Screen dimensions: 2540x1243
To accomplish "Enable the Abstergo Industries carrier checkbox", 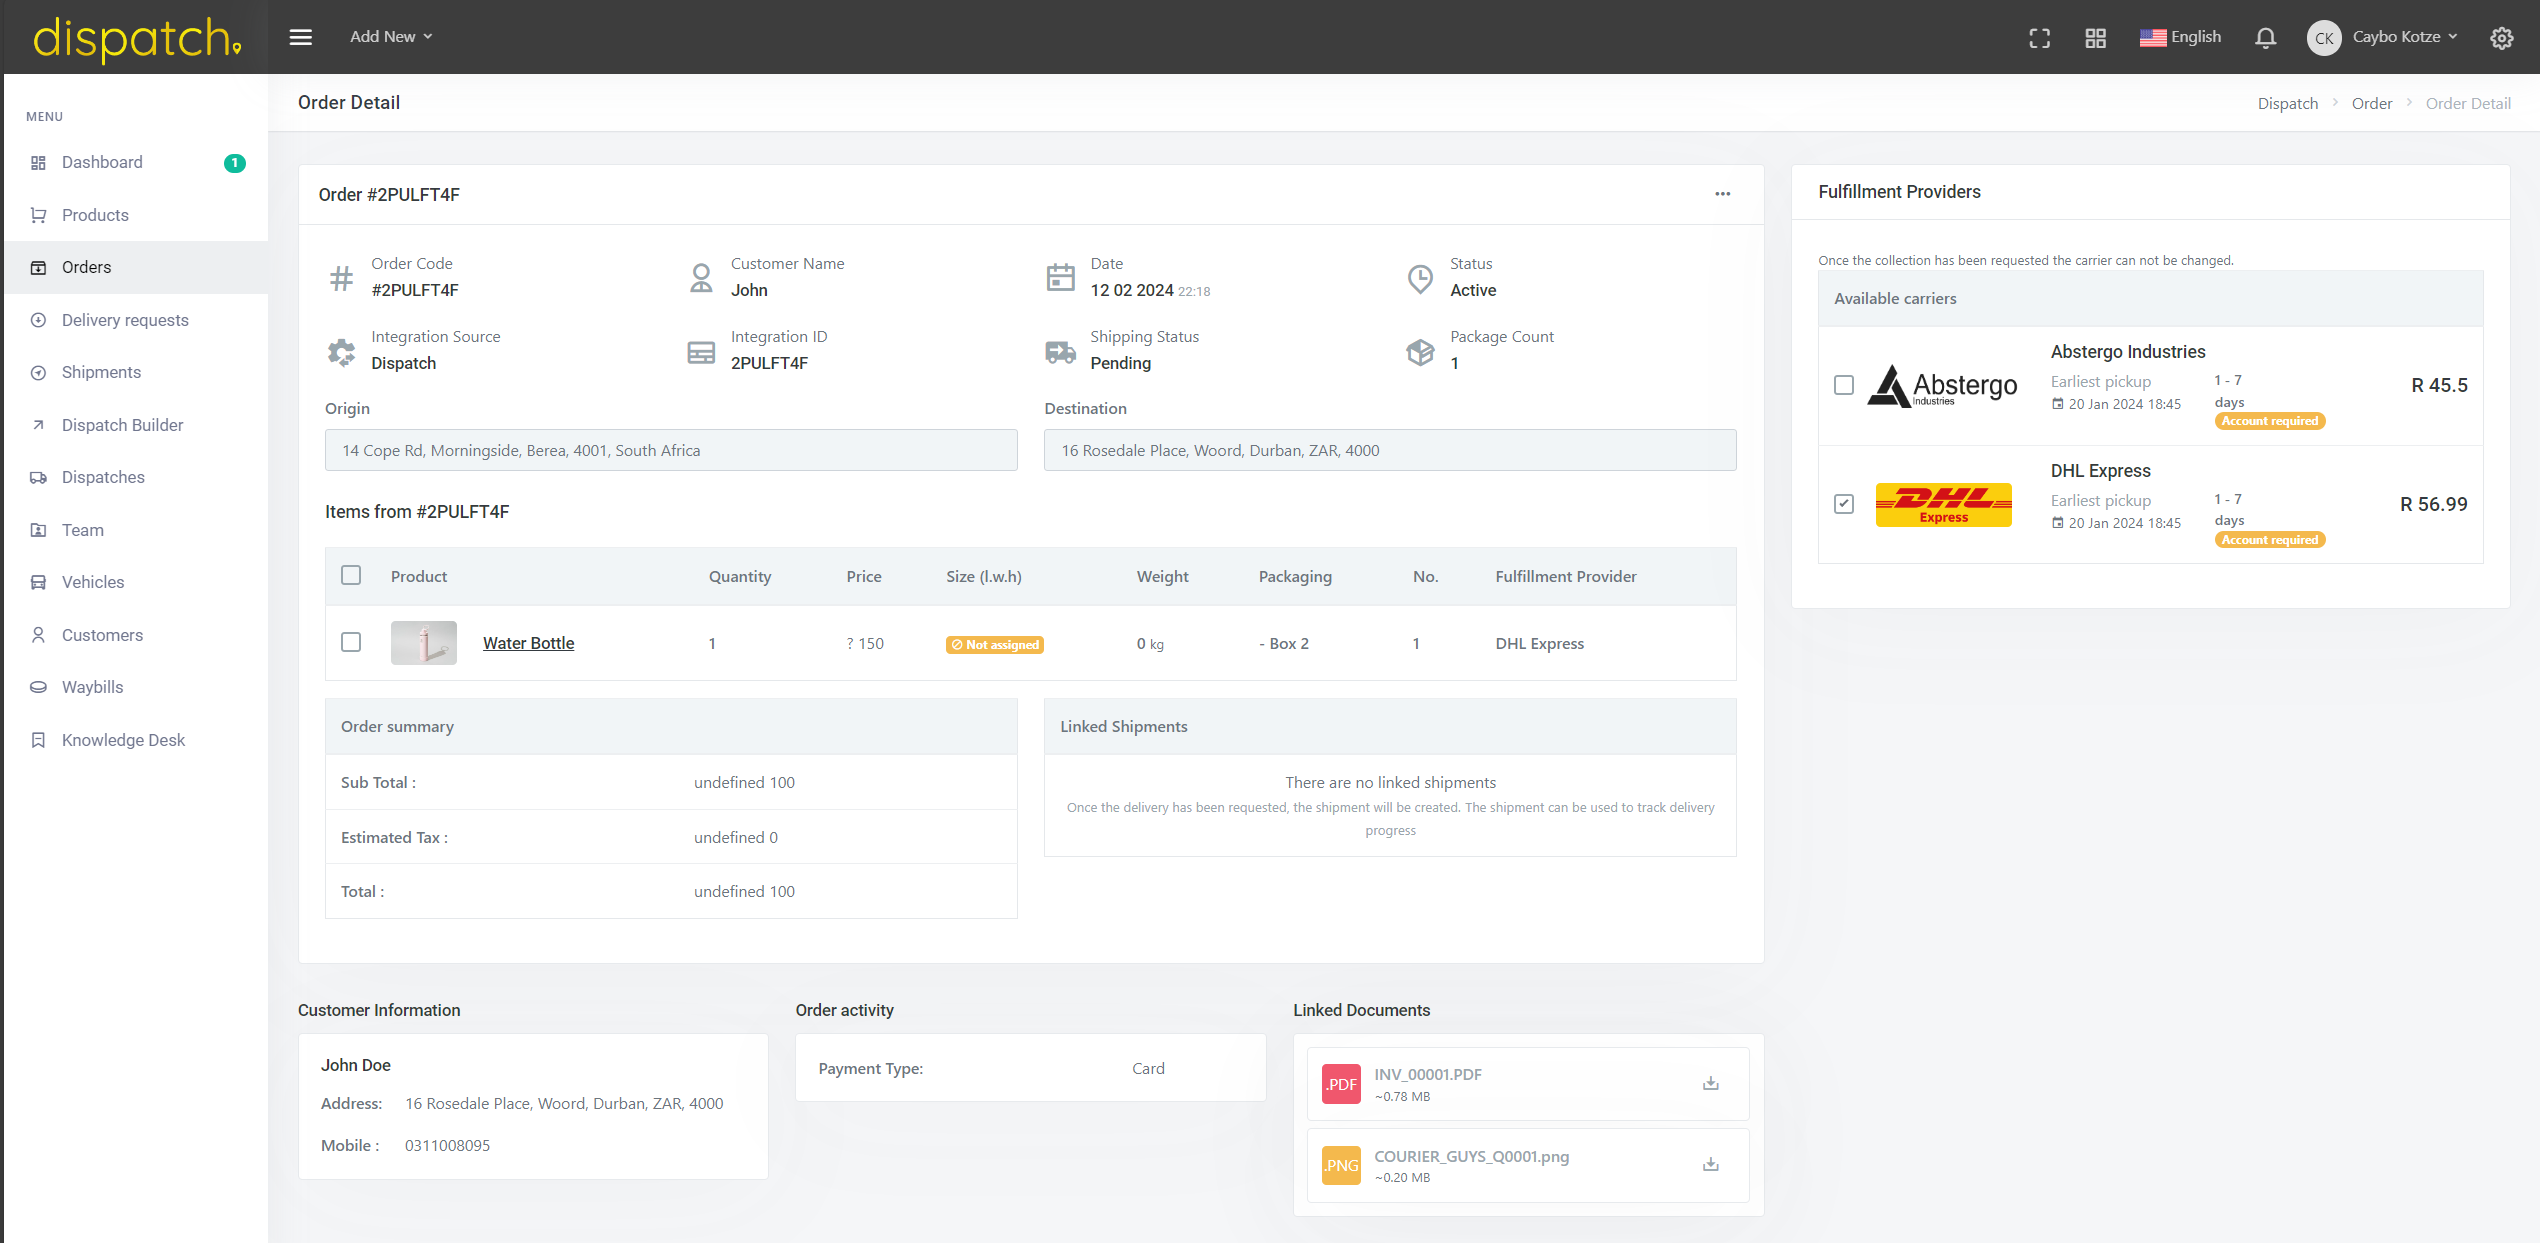I will pos(1843,385).
